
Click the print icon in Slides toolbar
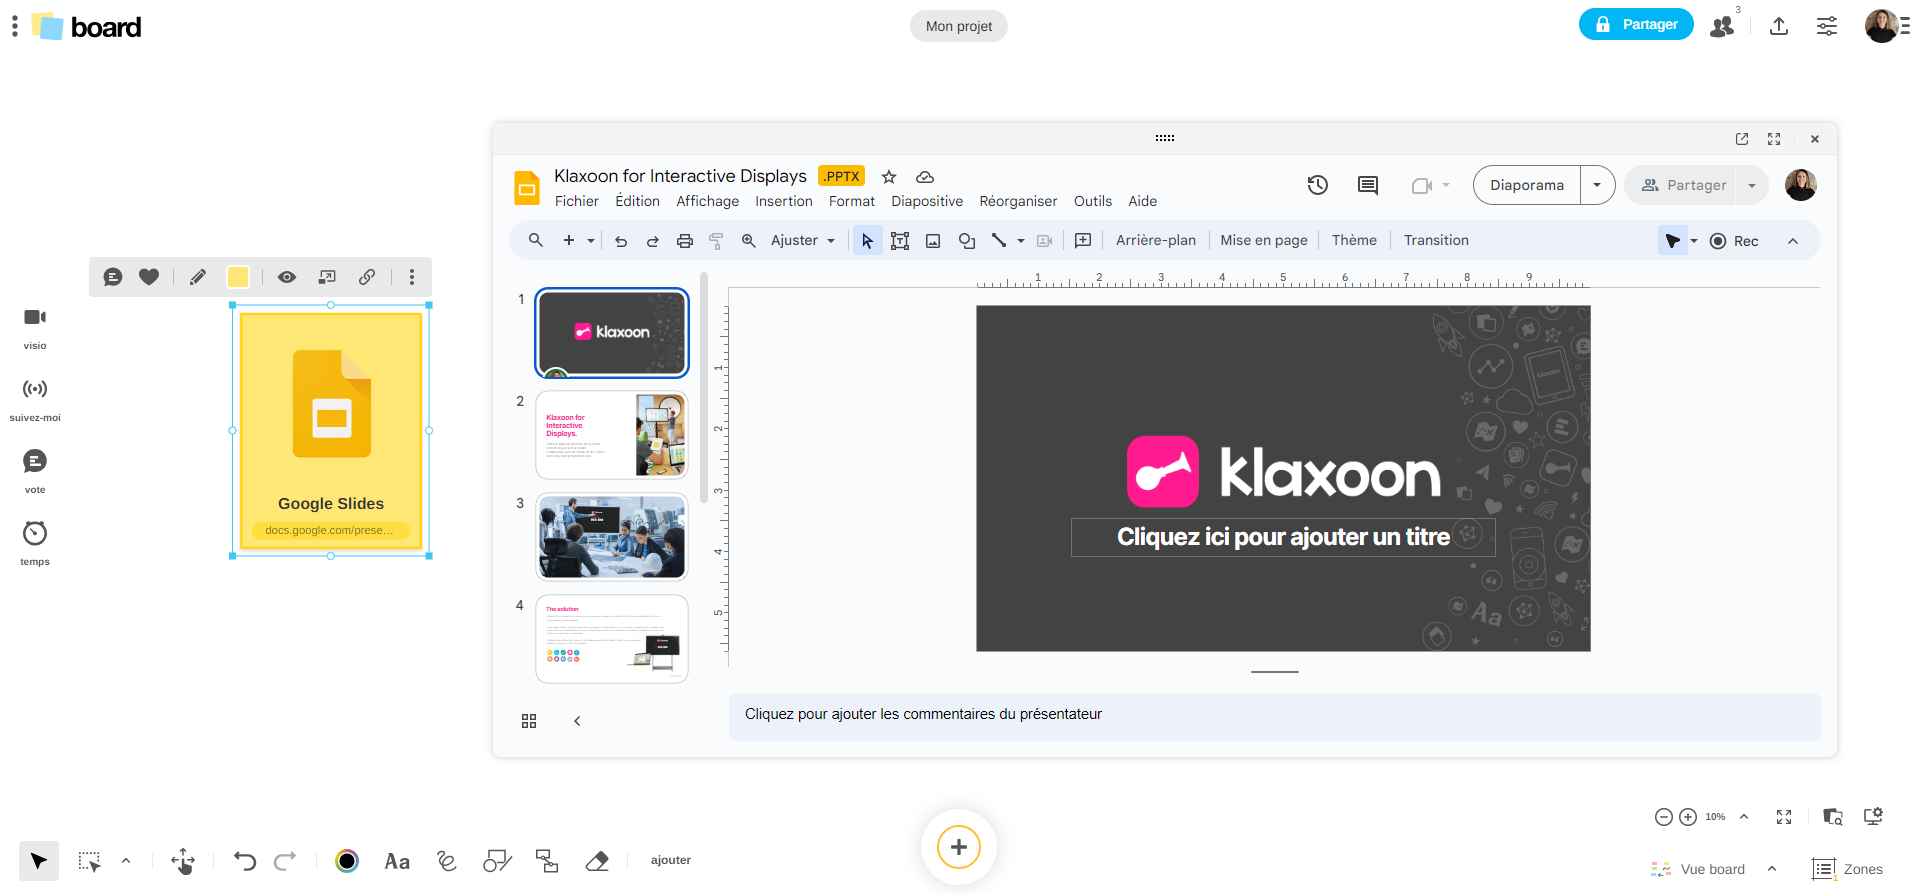[x=685, y=241]
